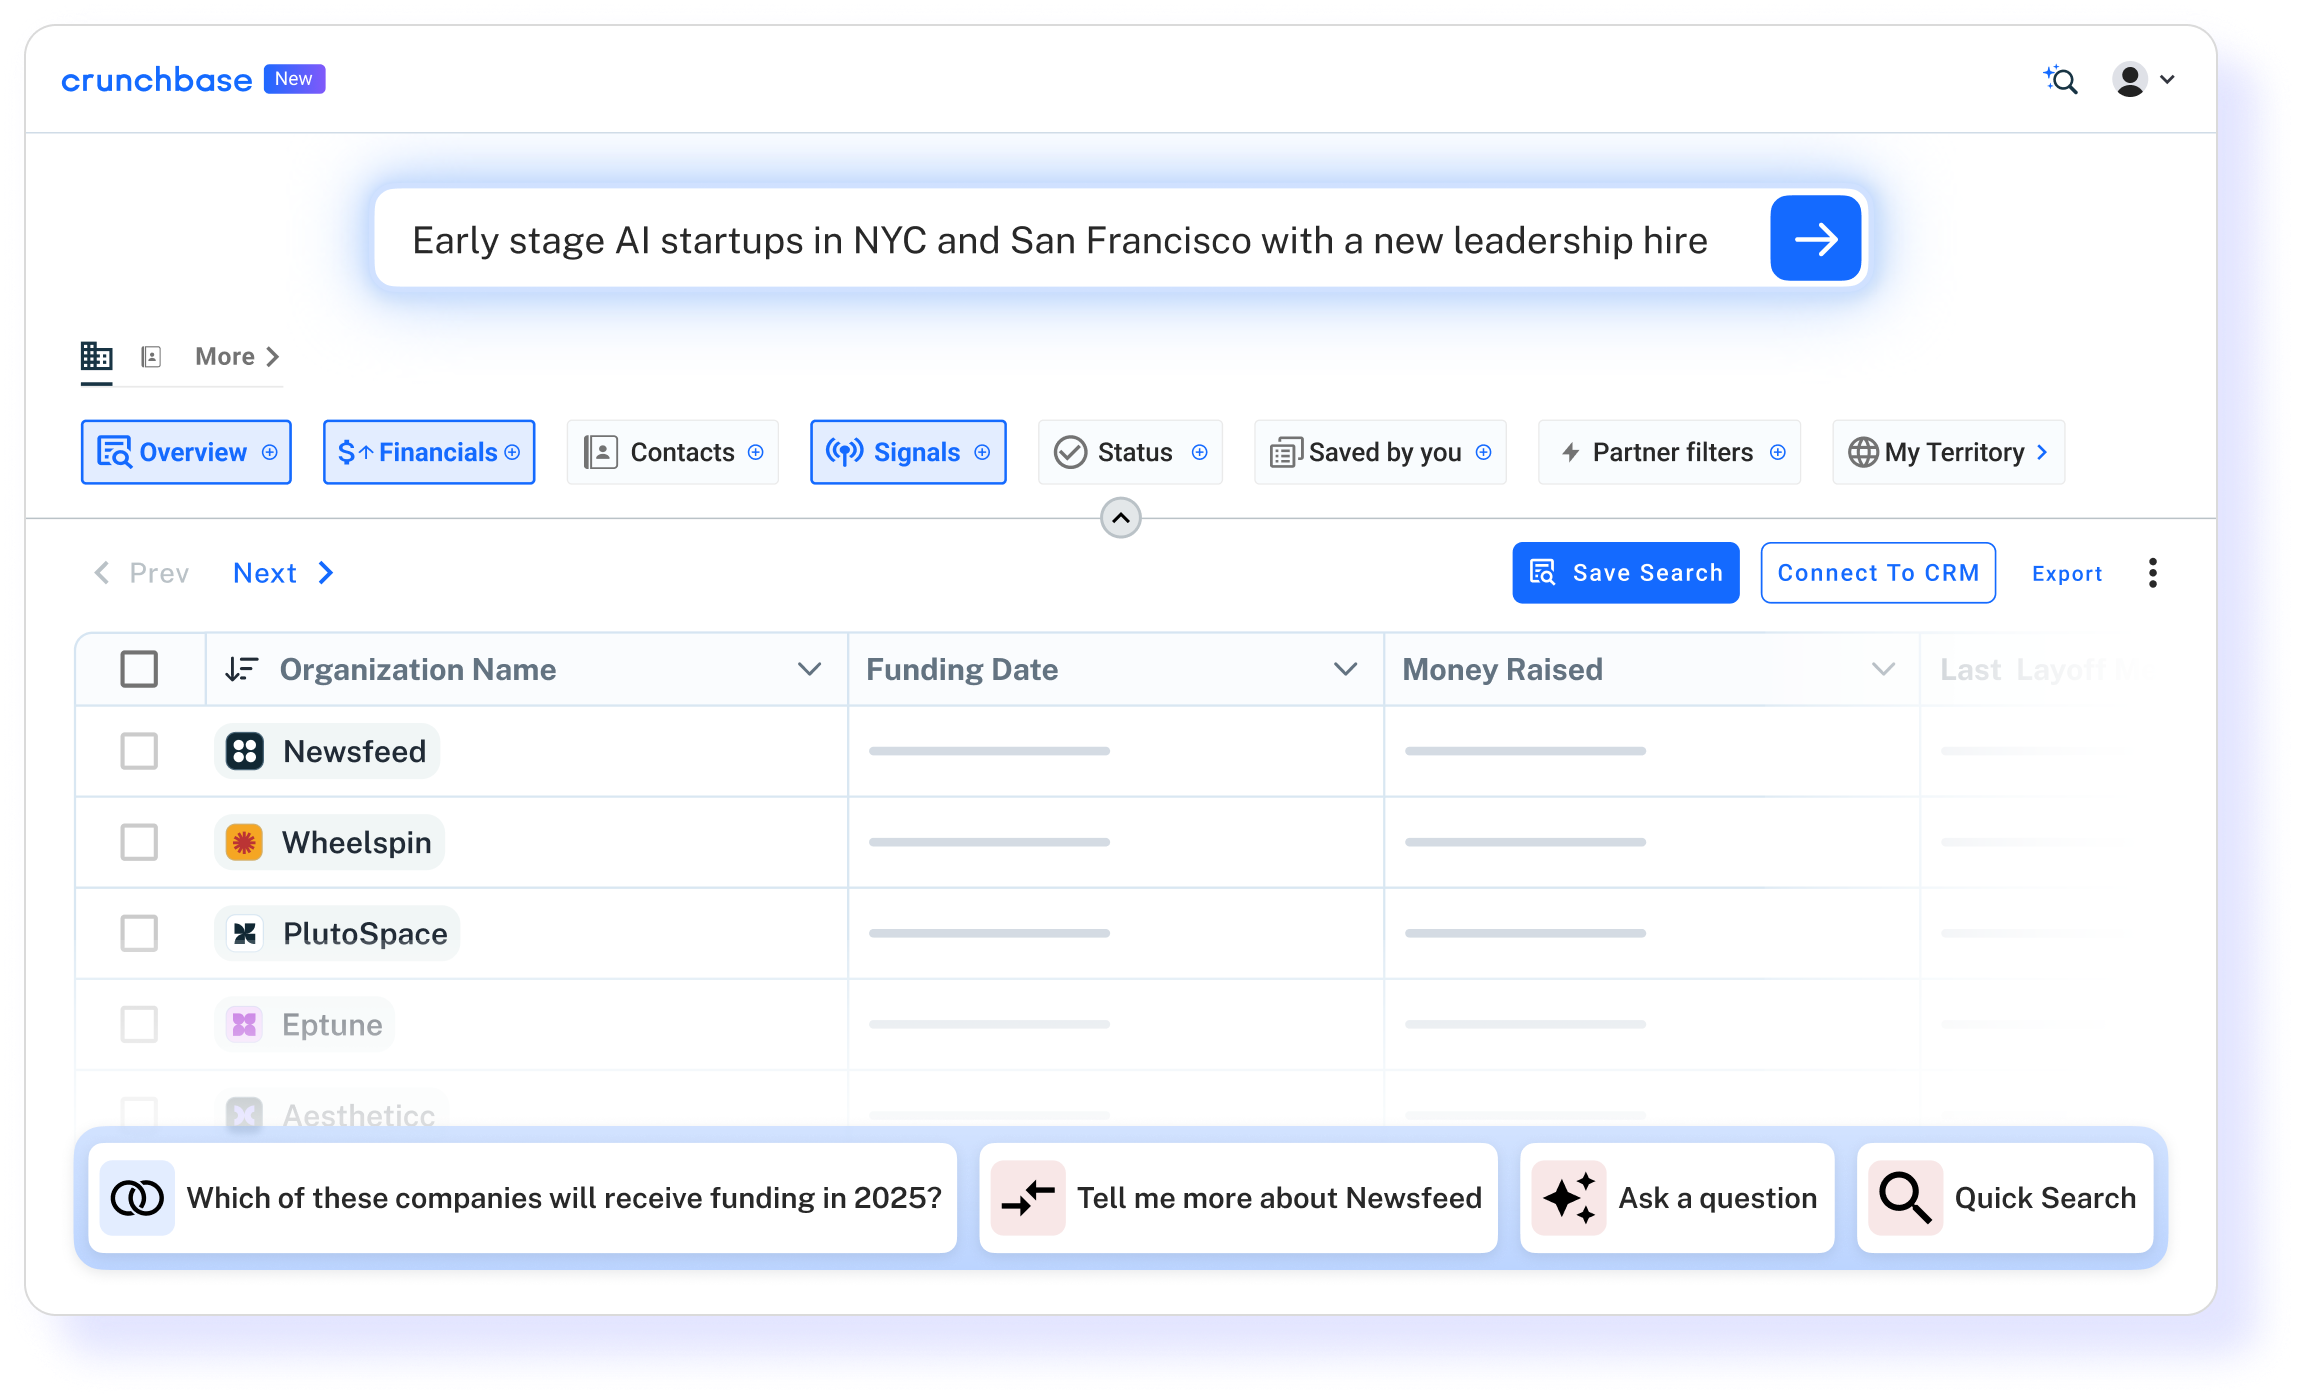This screenshot has height=1396, width=2298.
Task: Check the Eptune row checkbox
Action: (139, 1024)
